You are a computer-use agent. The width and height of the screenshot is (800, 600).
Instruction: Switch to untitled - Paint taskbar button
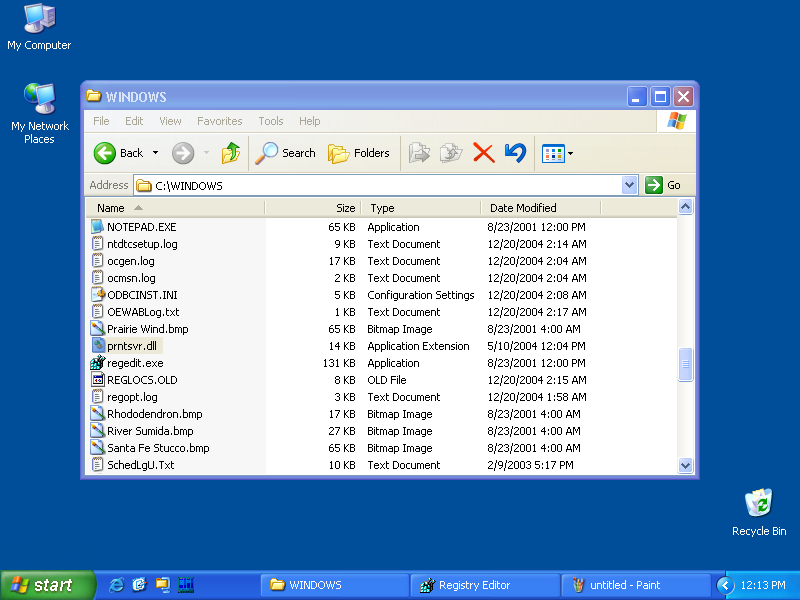[x=636, y=585]
